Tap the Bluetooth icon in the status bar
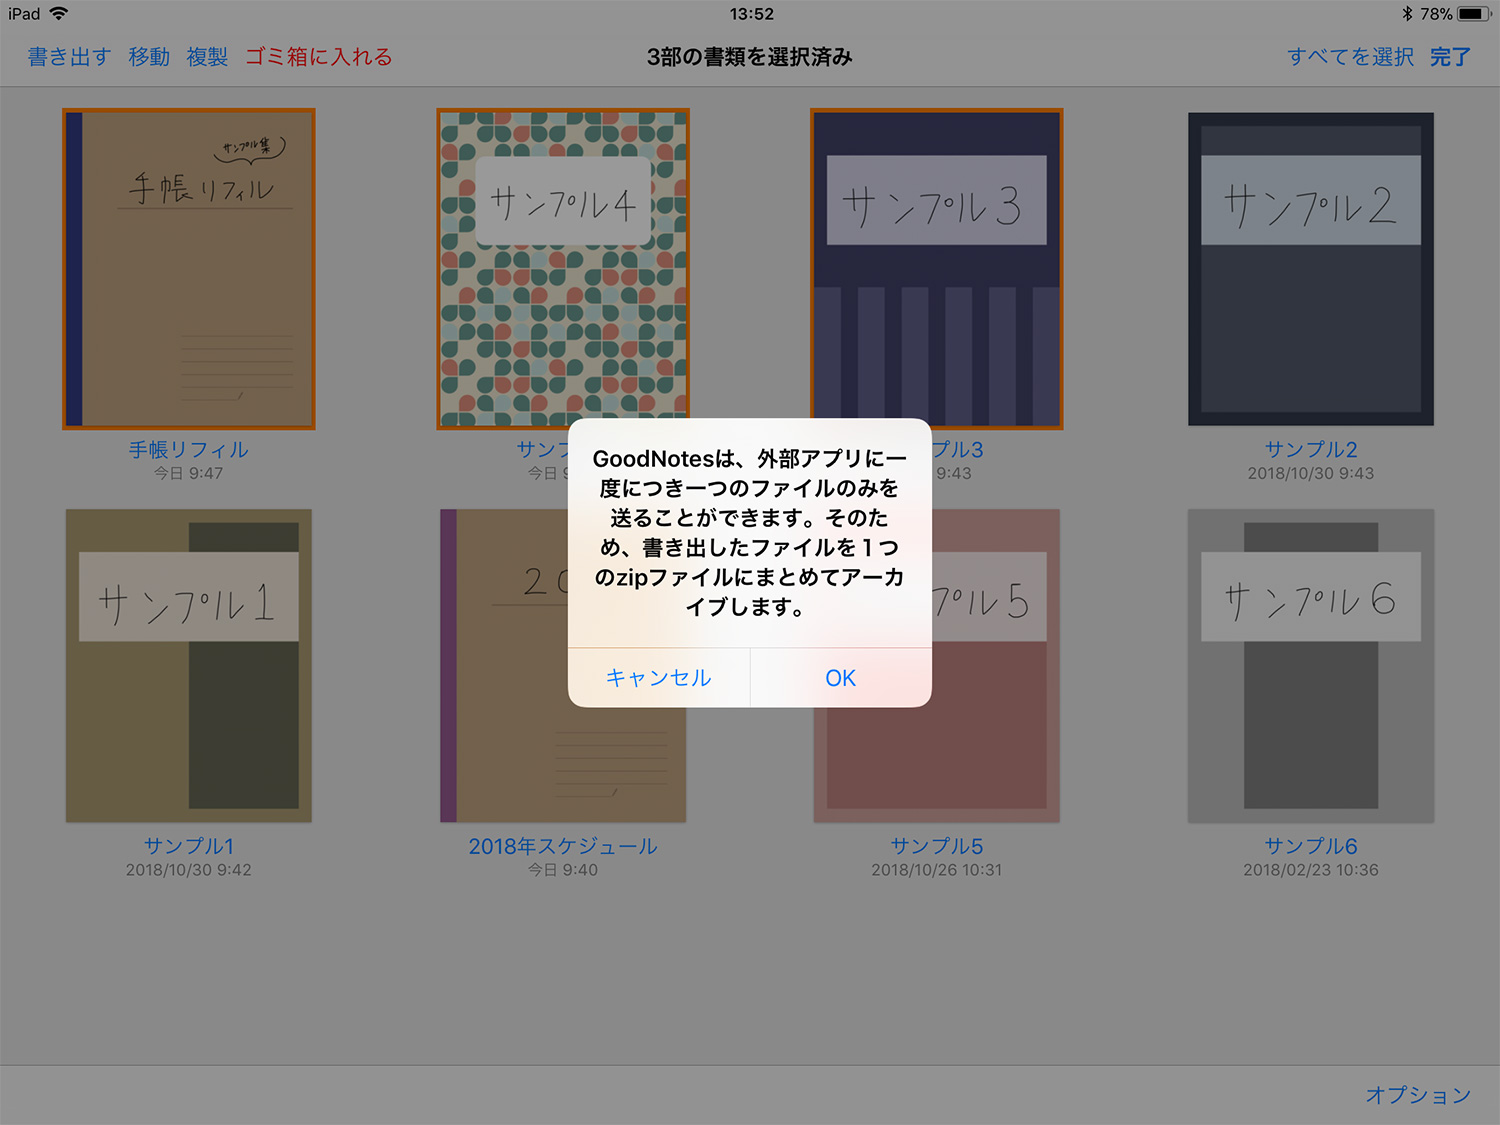Screen dimensions: 1500x1125 pos(1407,13)
